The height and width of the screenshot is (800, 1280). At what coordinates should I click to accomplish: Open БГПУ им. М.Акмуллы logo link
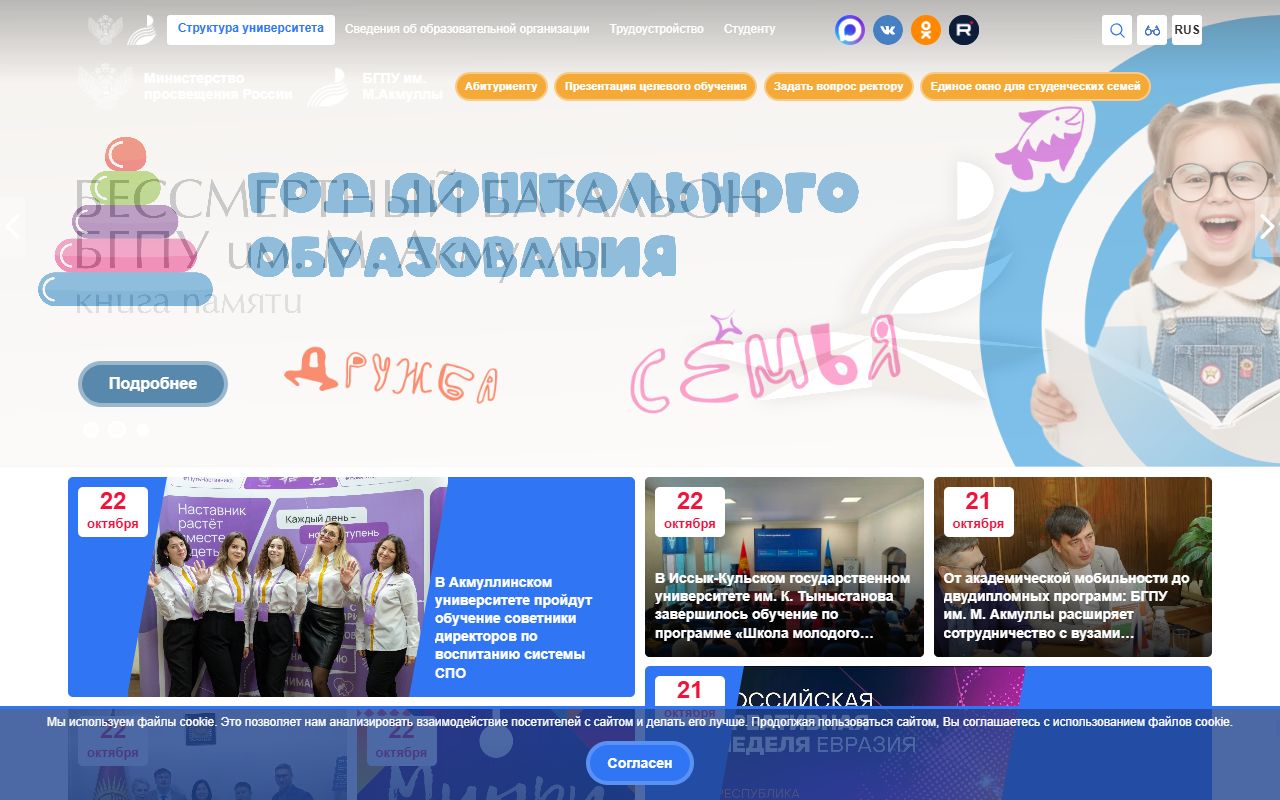pyautogui.click(x=375, y=86)
